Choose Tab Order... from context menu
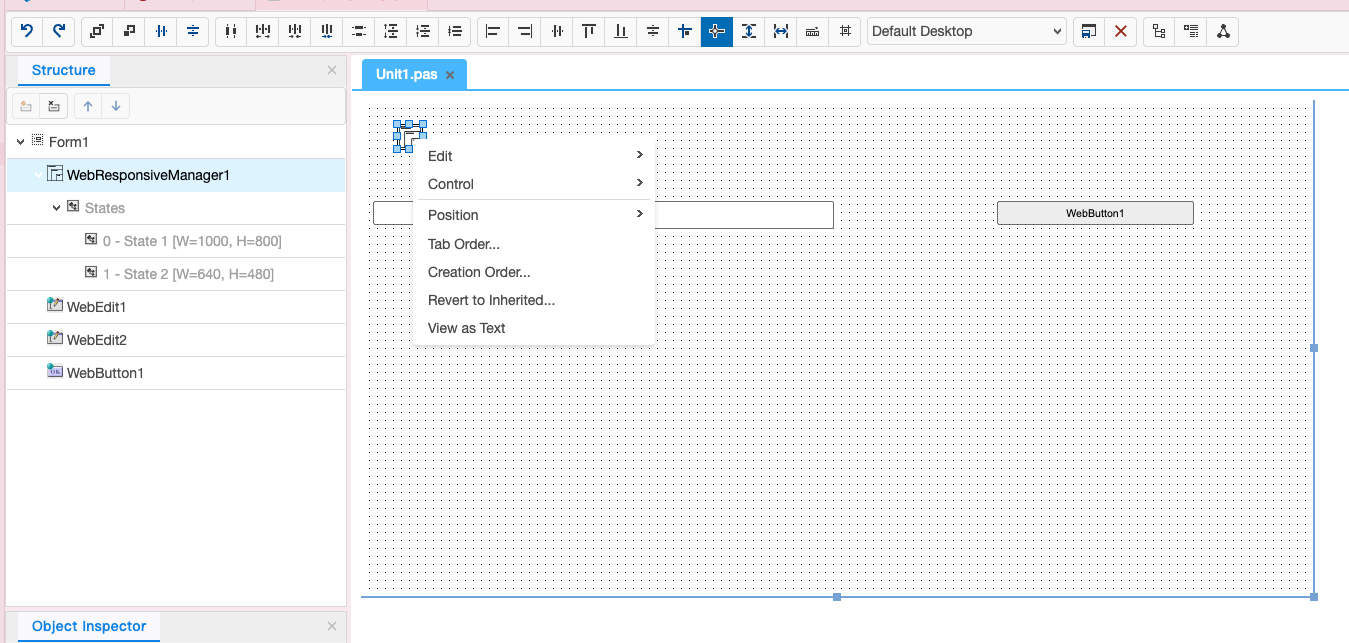This screenshot has height=643, width=1349. point(464,244)
